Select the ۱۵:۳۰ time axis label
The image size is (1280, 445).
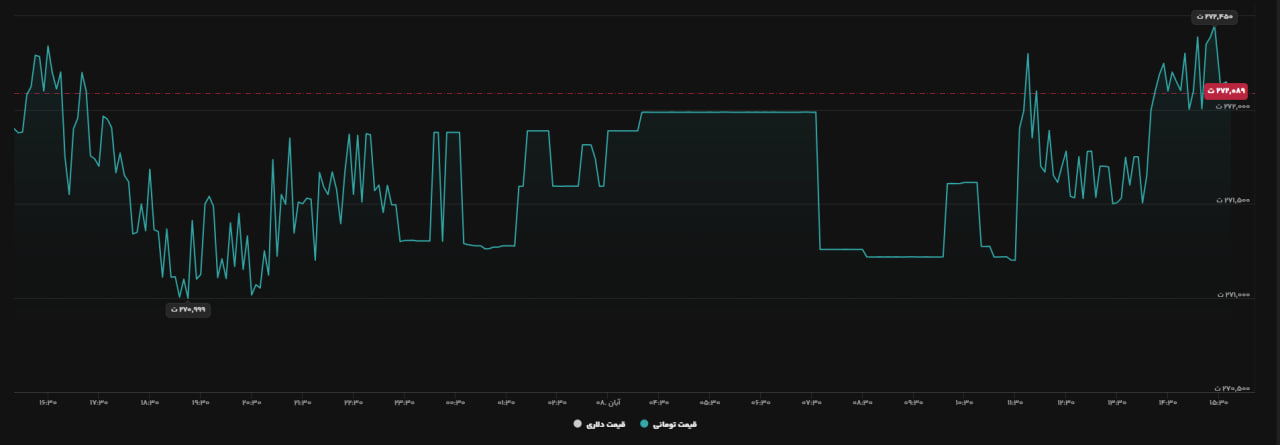(x=1218, y=403)
